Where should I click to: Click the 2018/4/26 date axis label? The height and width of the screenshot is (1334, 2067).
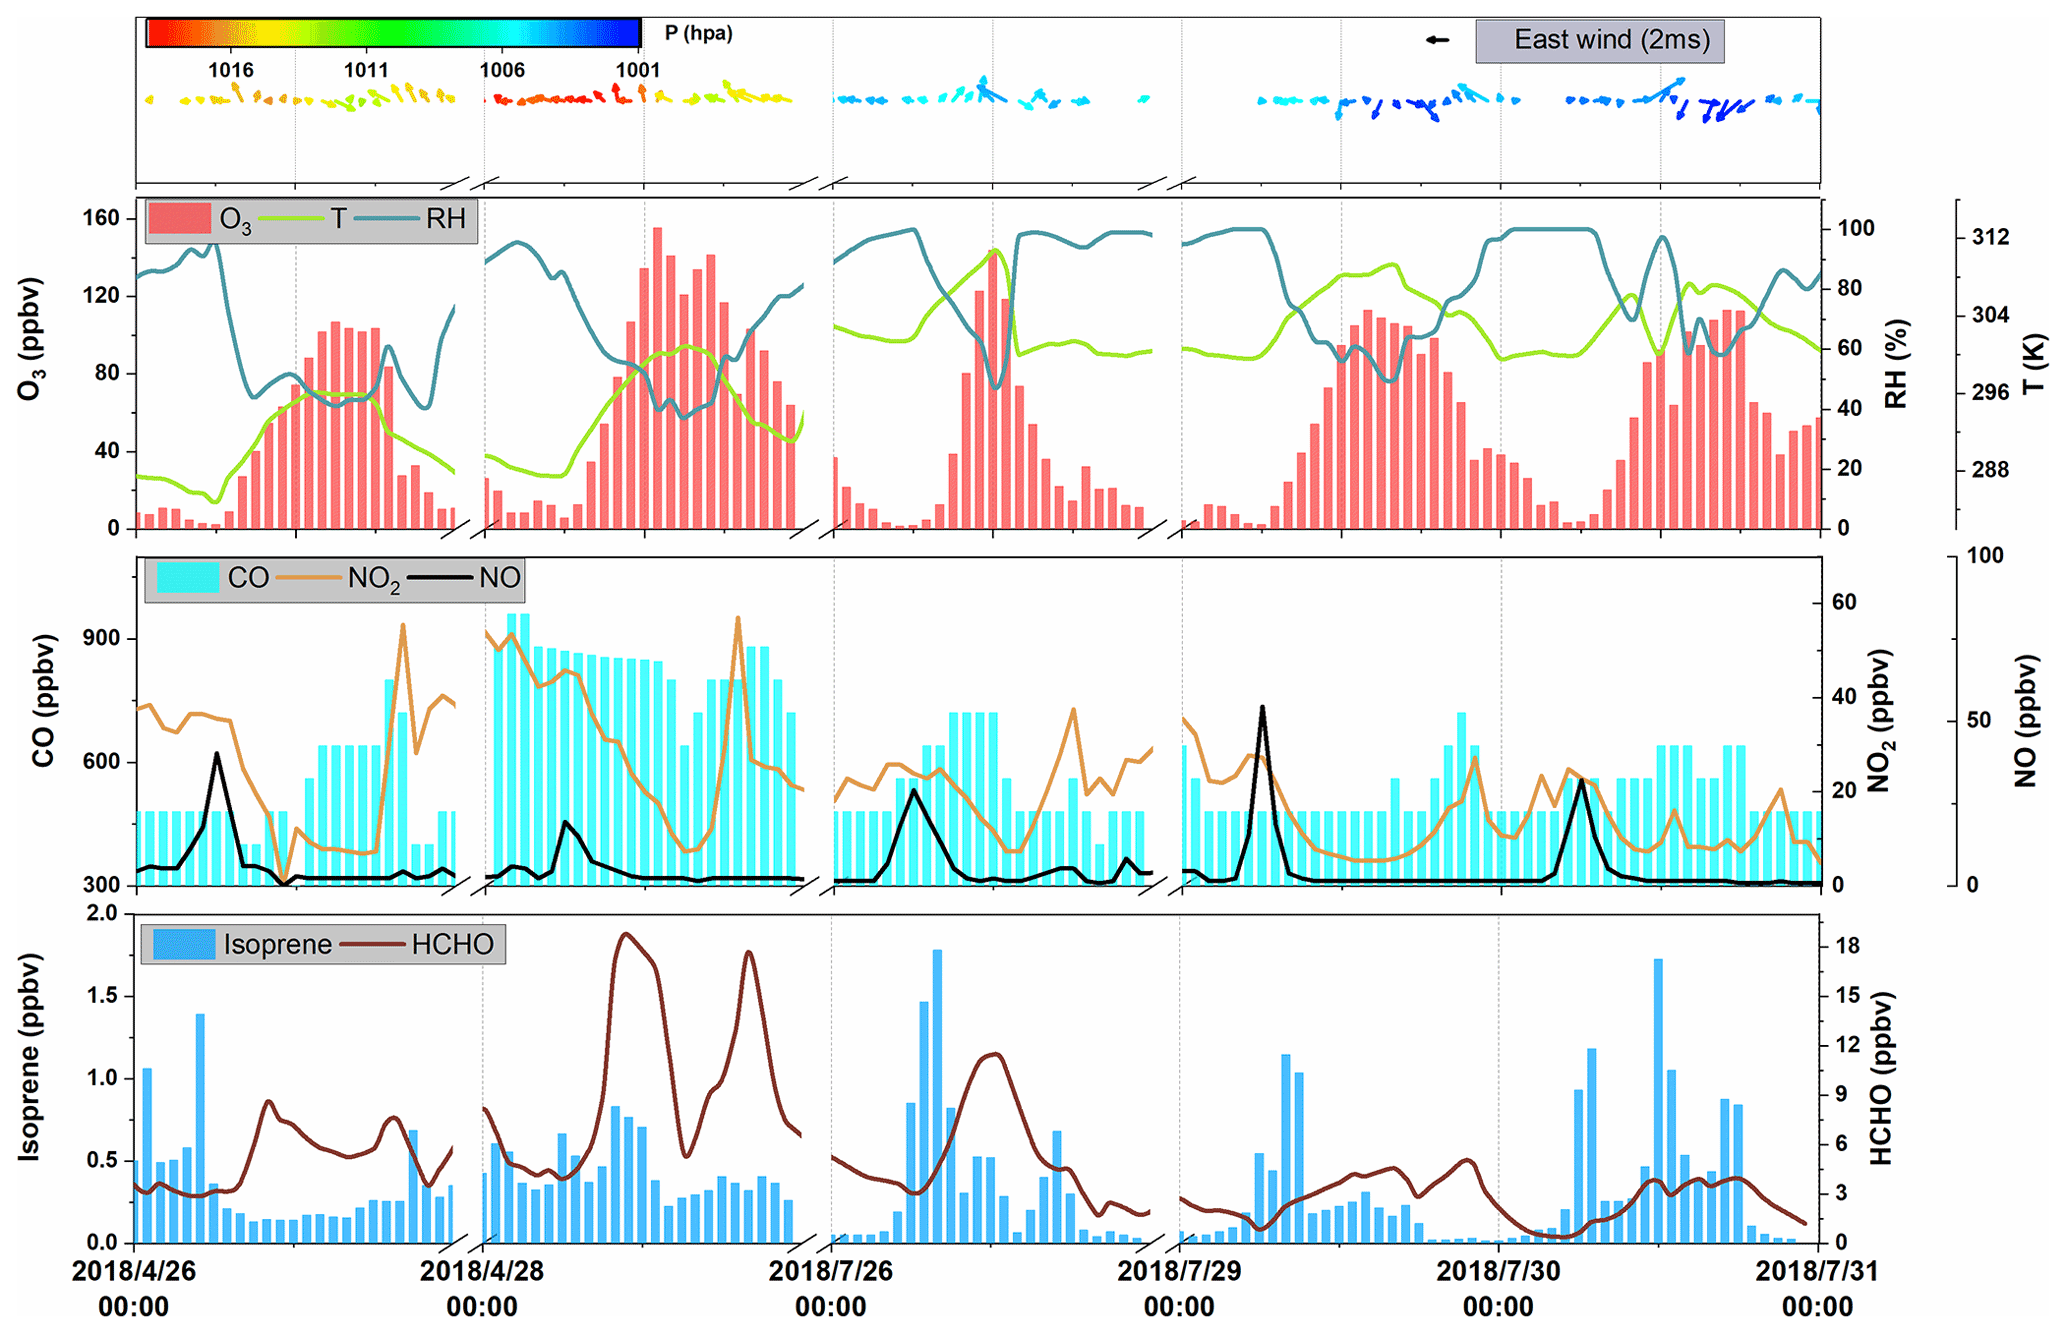(x=134, y=1271)
